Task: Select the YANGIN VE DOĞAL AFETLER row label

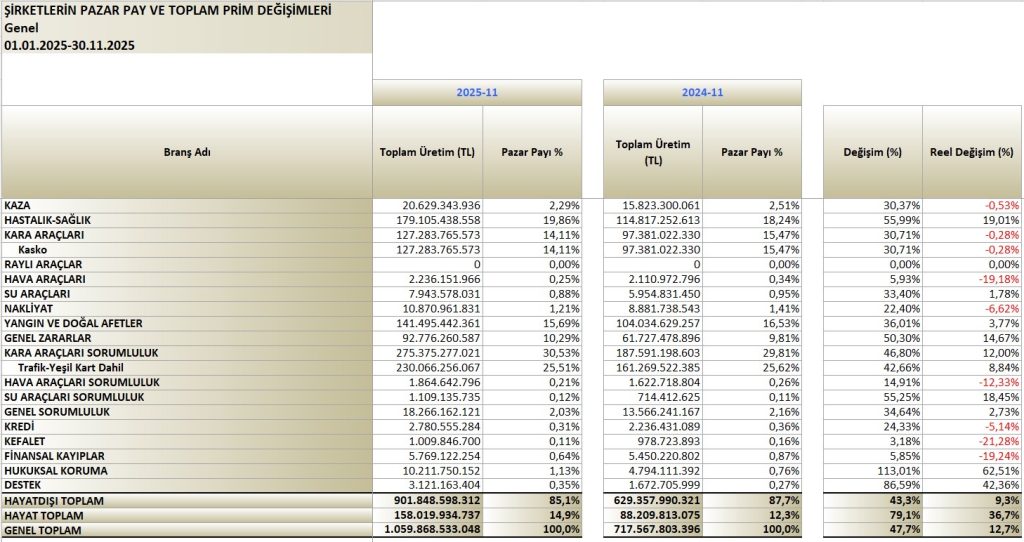Action: (x=74, y=323)
